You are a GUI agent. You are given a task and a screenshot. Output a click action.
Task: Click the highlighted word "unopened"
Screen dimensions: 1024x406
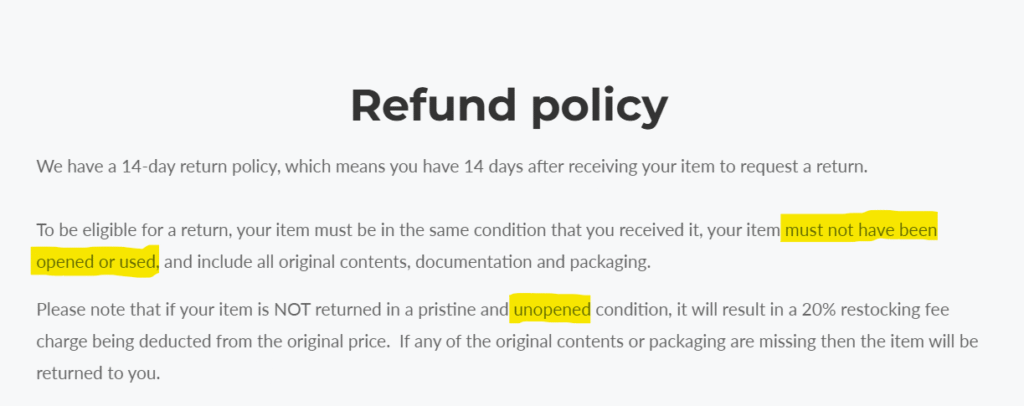coord(551,309)
